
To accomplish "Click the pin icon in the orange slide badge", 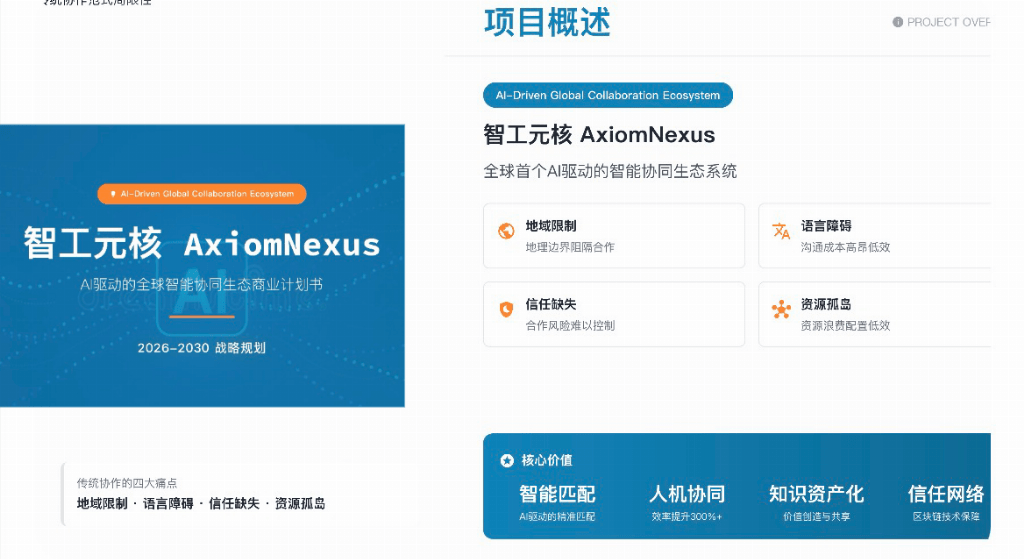I will tap(112, 194).
